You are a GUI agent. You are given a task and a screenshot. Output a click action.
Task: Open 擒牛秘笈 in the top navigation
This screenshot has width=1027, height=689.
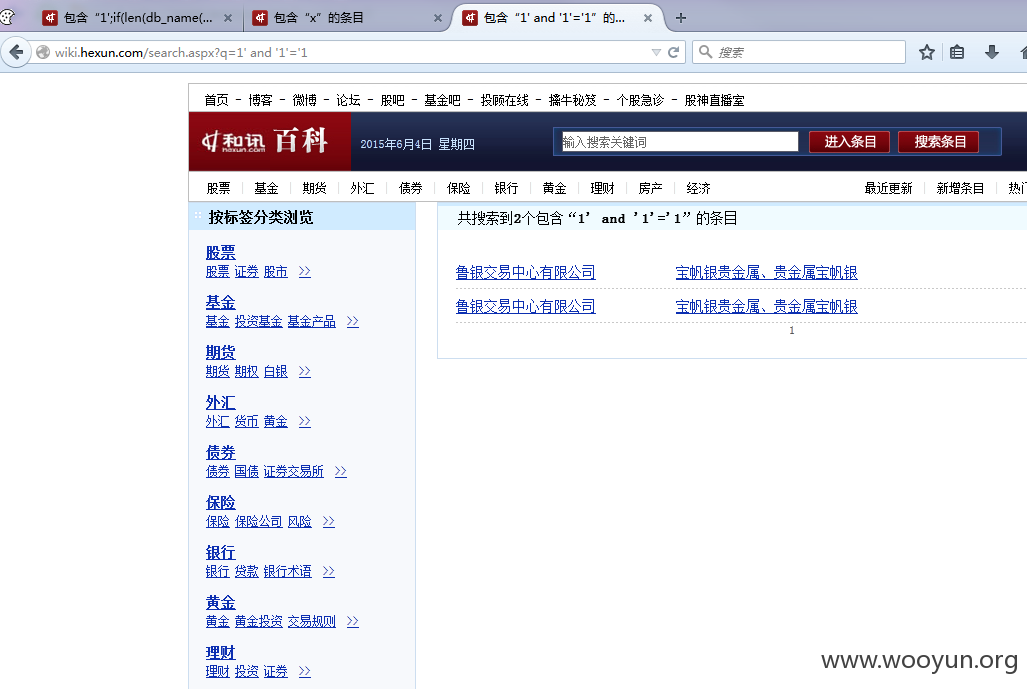point(572,100)
